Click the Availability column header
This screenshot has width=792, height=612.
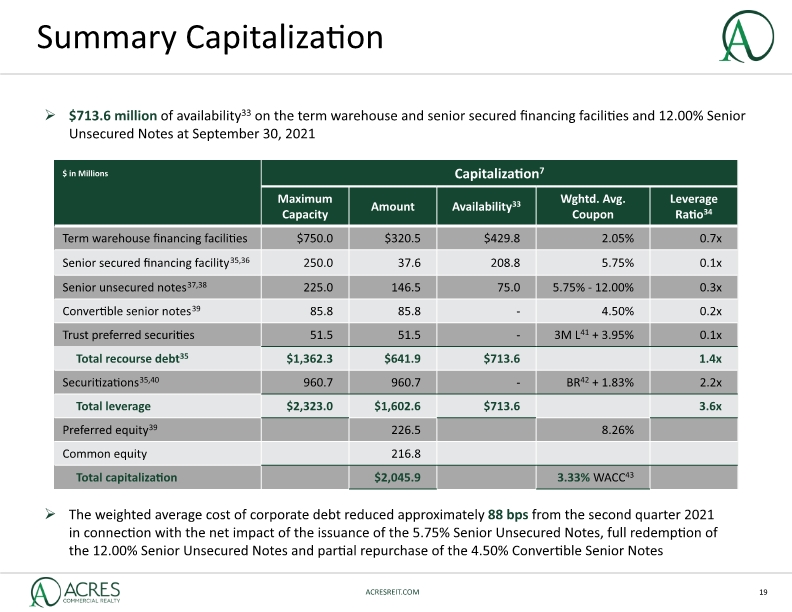tap(486, 206)
